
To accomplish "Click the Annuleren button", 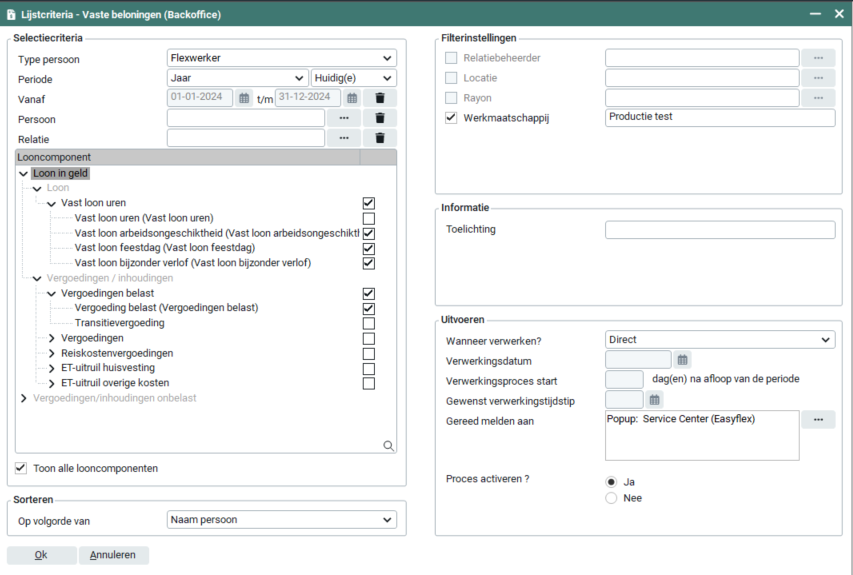I will click(115, 555).
